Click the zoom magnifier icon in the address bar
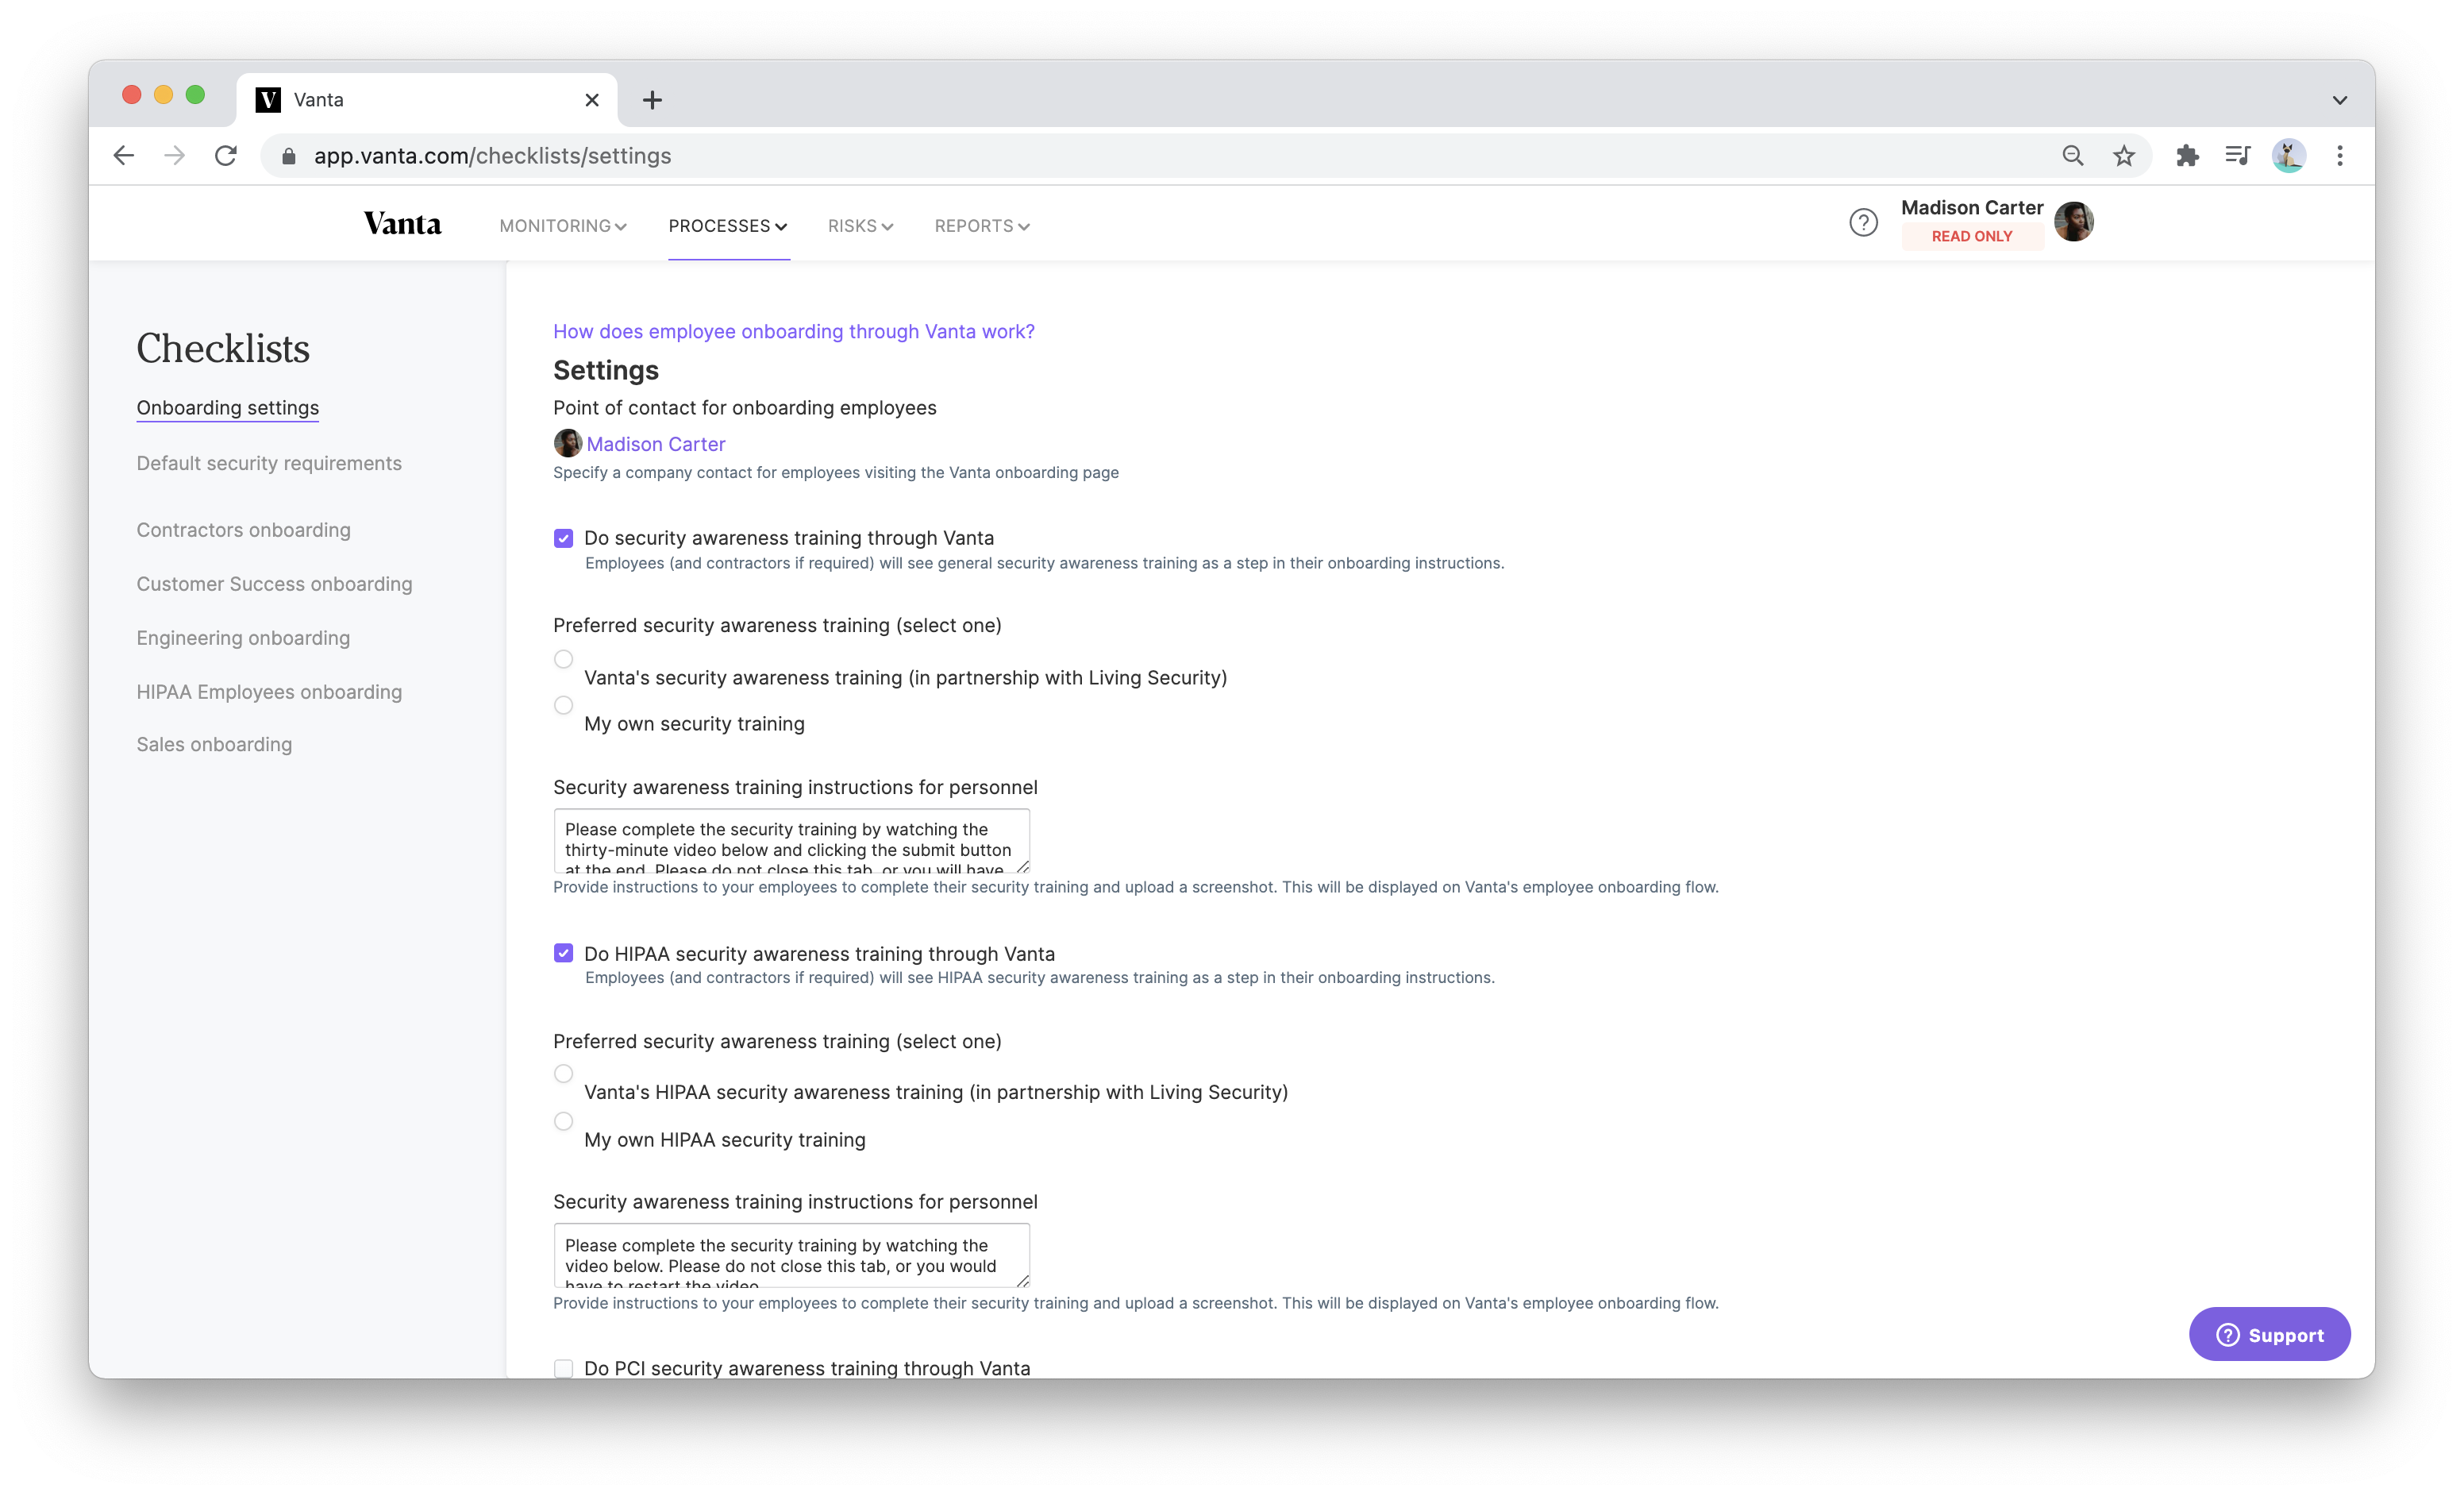The image size is (2464, 1496). 2073,156
